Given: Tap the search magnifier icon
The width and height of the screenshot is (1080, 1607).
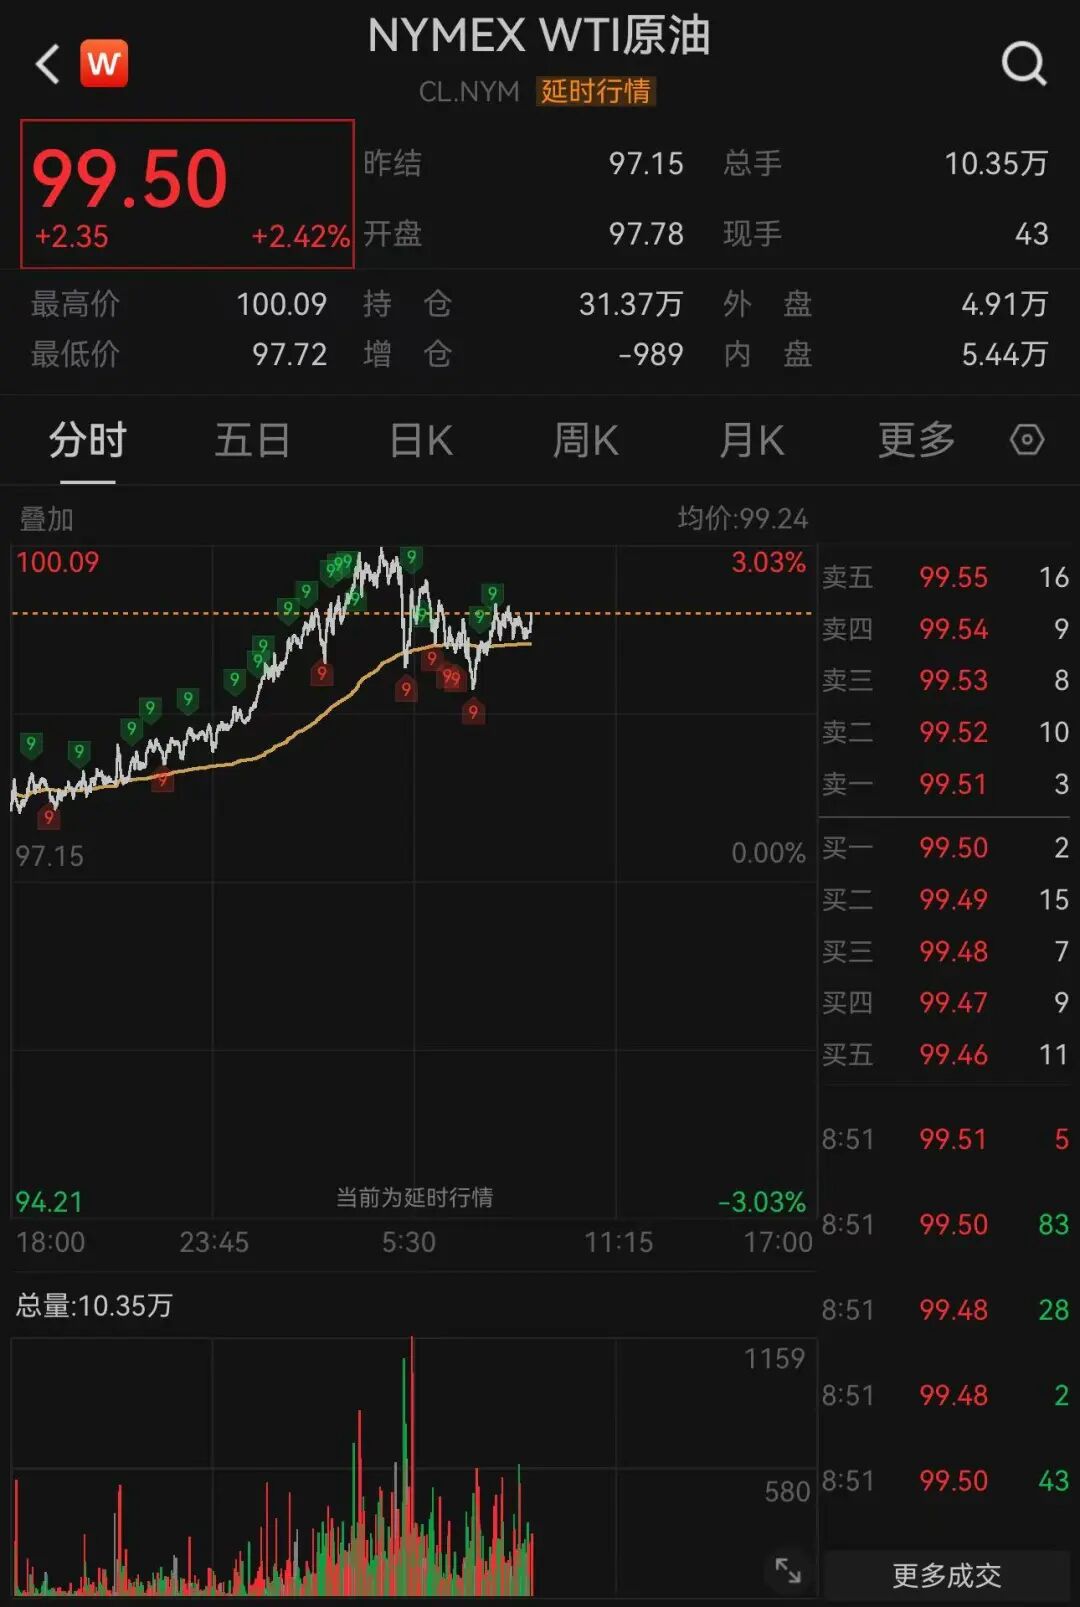Looking at the screenshot, I should coord(1024,65).
